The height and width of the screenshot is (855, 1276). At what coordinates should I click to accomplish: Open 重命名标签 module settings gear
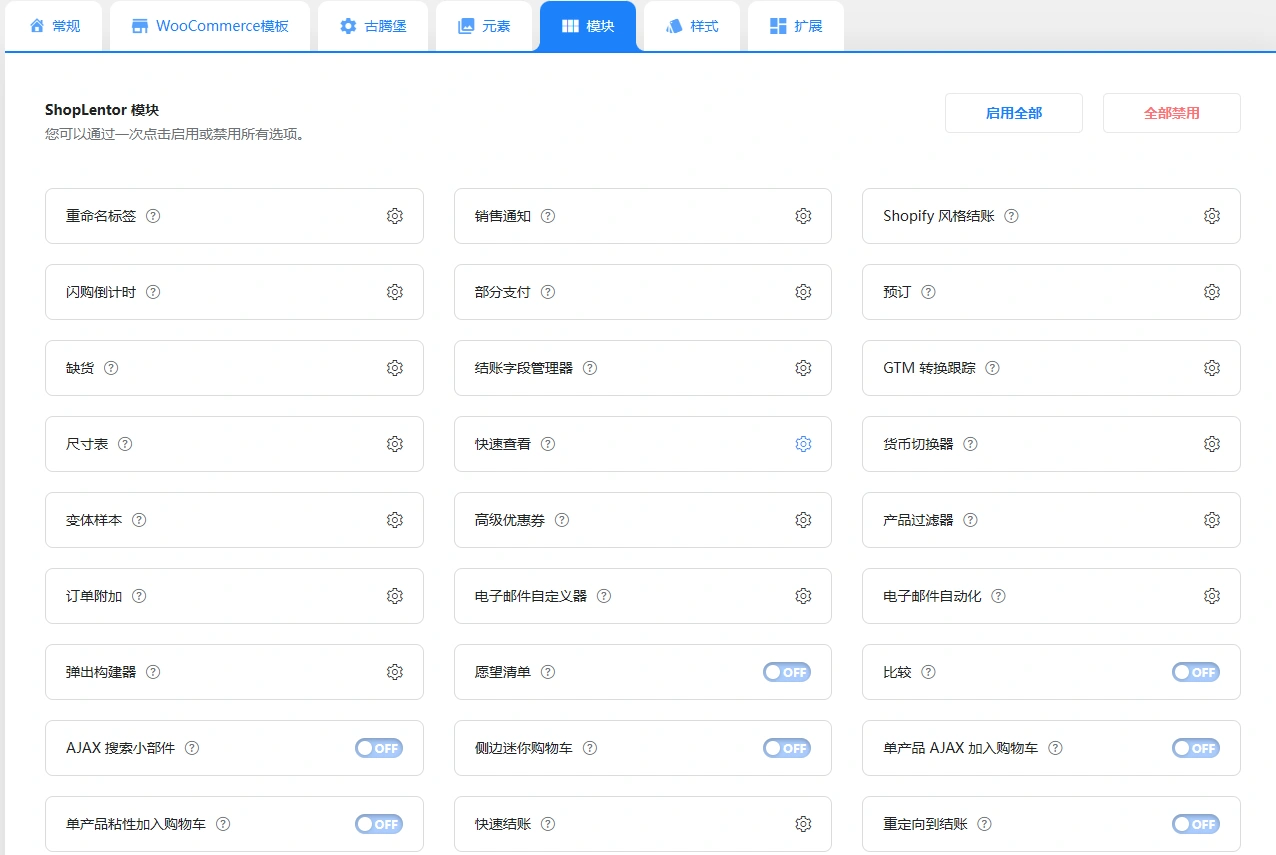pos(394,215)
